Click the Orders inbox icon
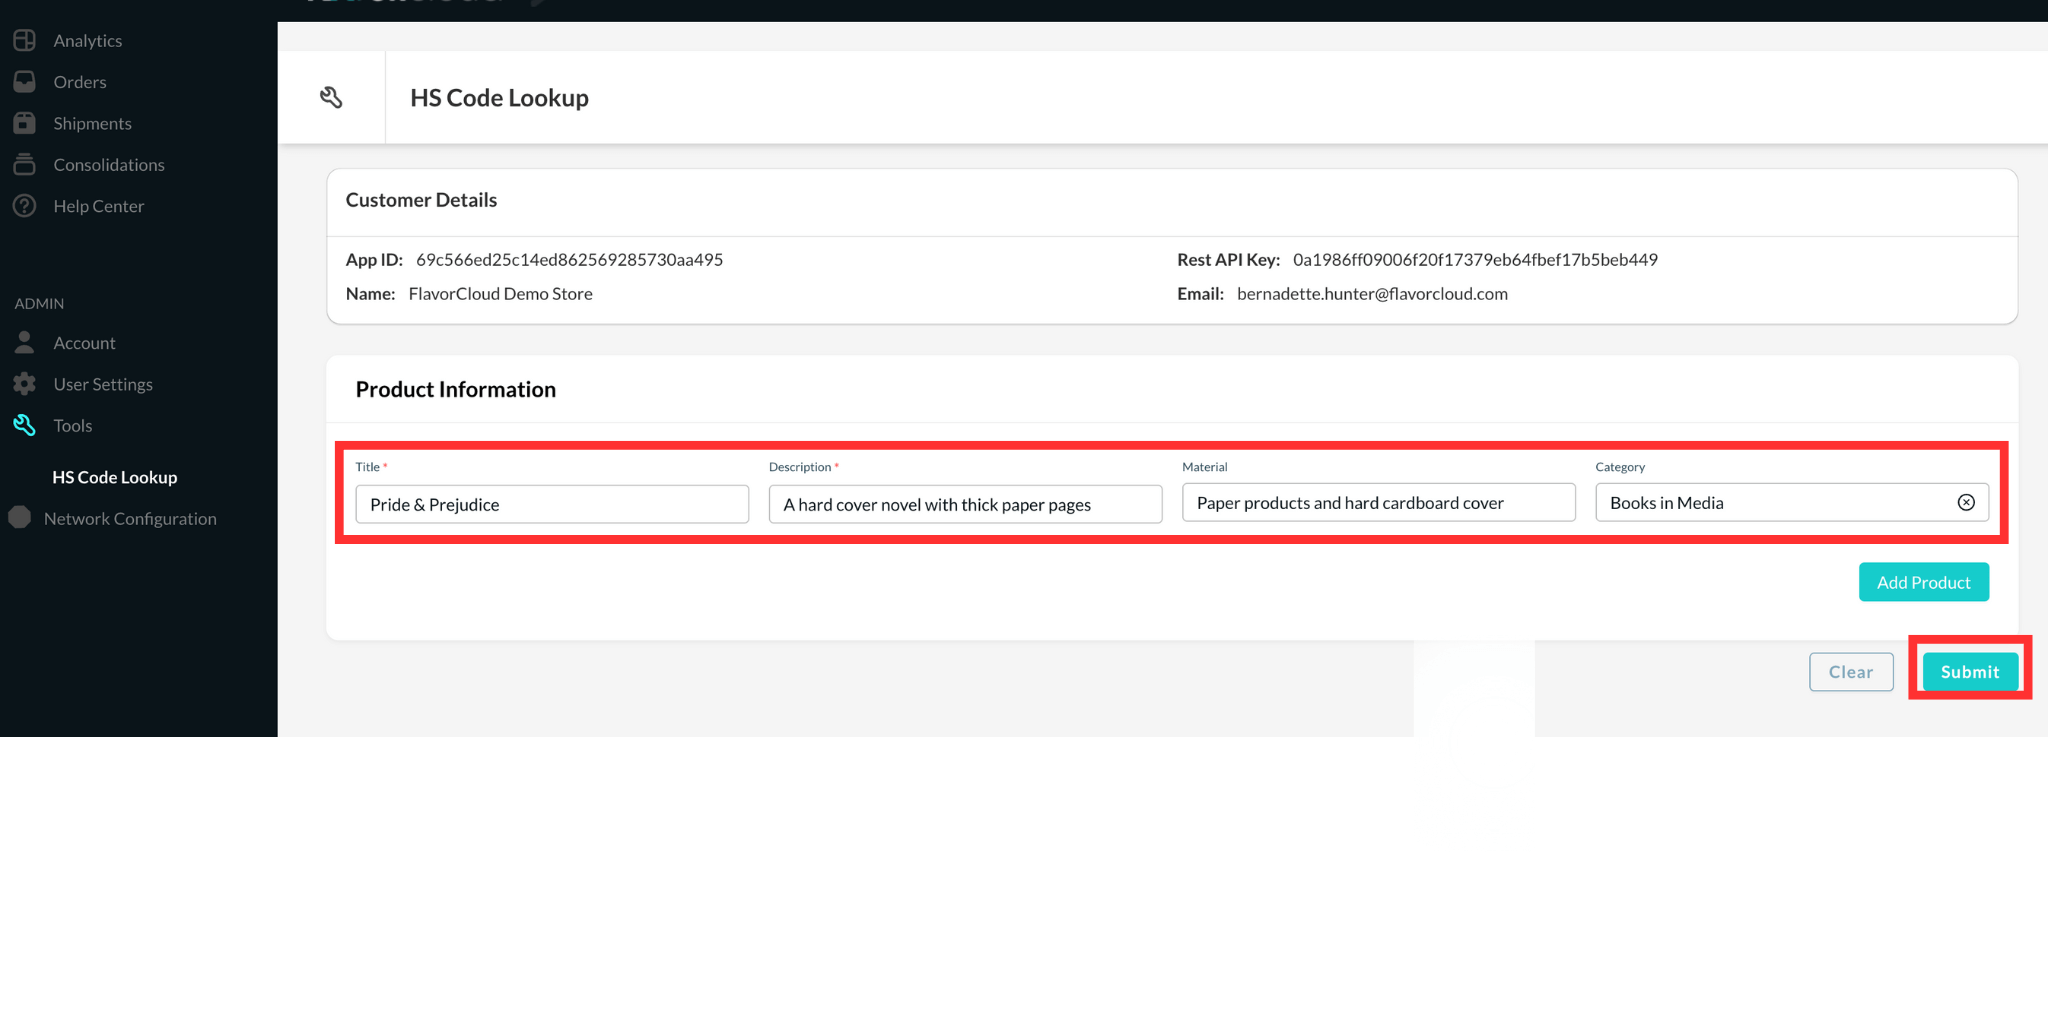2048x1036 pixels. [x=25, y=82]
